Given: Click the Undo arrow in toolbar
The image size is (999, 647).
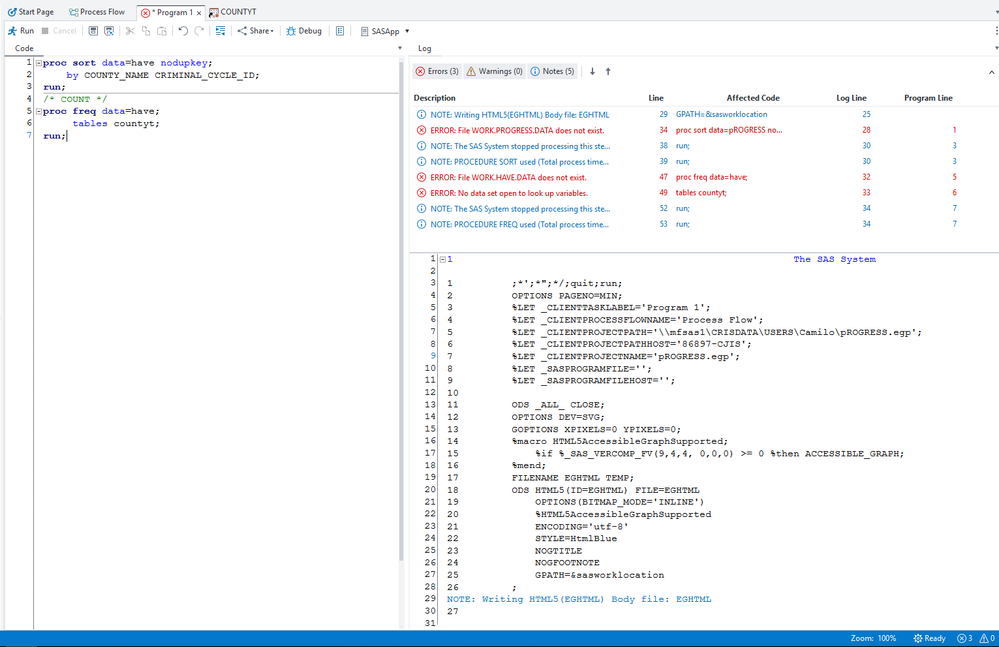Looking at the screenshot, I should point(183,31).
